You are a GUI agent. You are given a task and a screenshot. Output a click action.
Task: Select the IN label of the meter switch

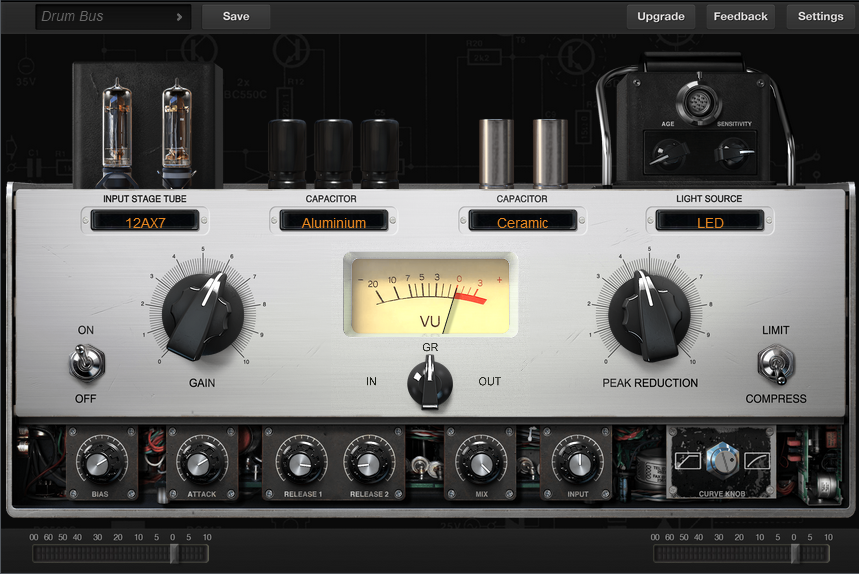pos(371,381)
